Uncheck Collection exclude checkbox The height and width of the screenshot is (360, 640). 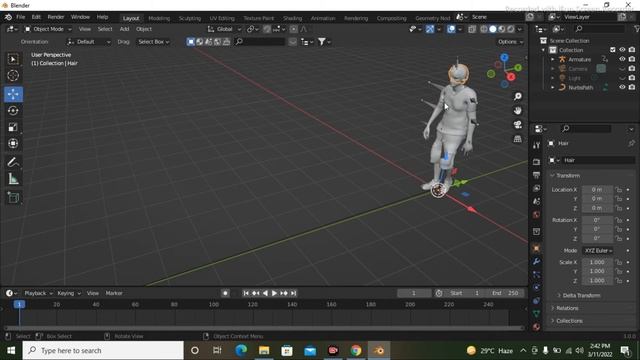(x=613, y=50)
